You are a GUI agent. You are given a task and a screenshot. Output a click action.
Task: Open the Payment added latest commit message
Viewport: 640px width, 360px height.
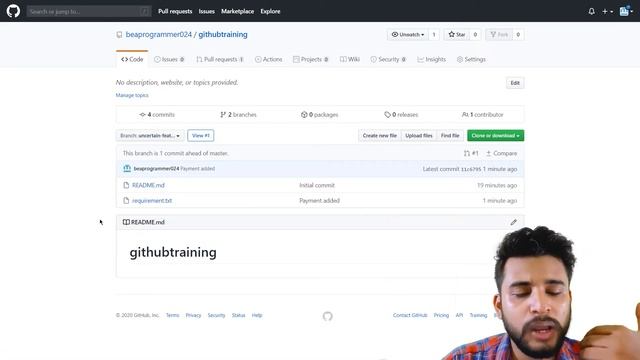click(x=198, y=169)
